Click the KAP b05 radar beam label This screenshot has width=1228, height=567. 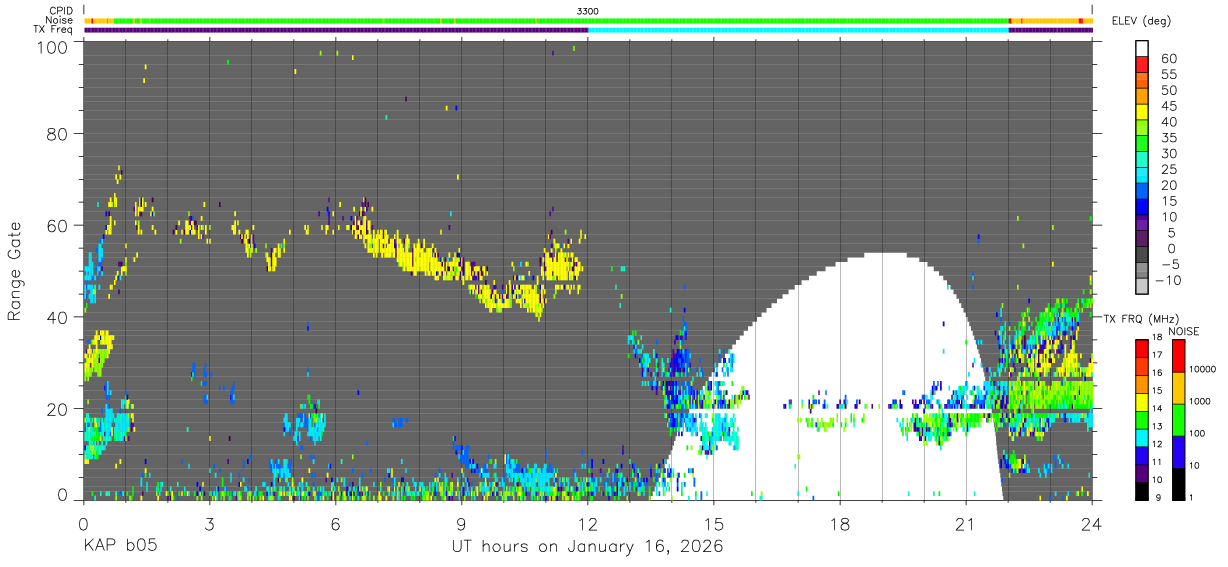point(119,546)
